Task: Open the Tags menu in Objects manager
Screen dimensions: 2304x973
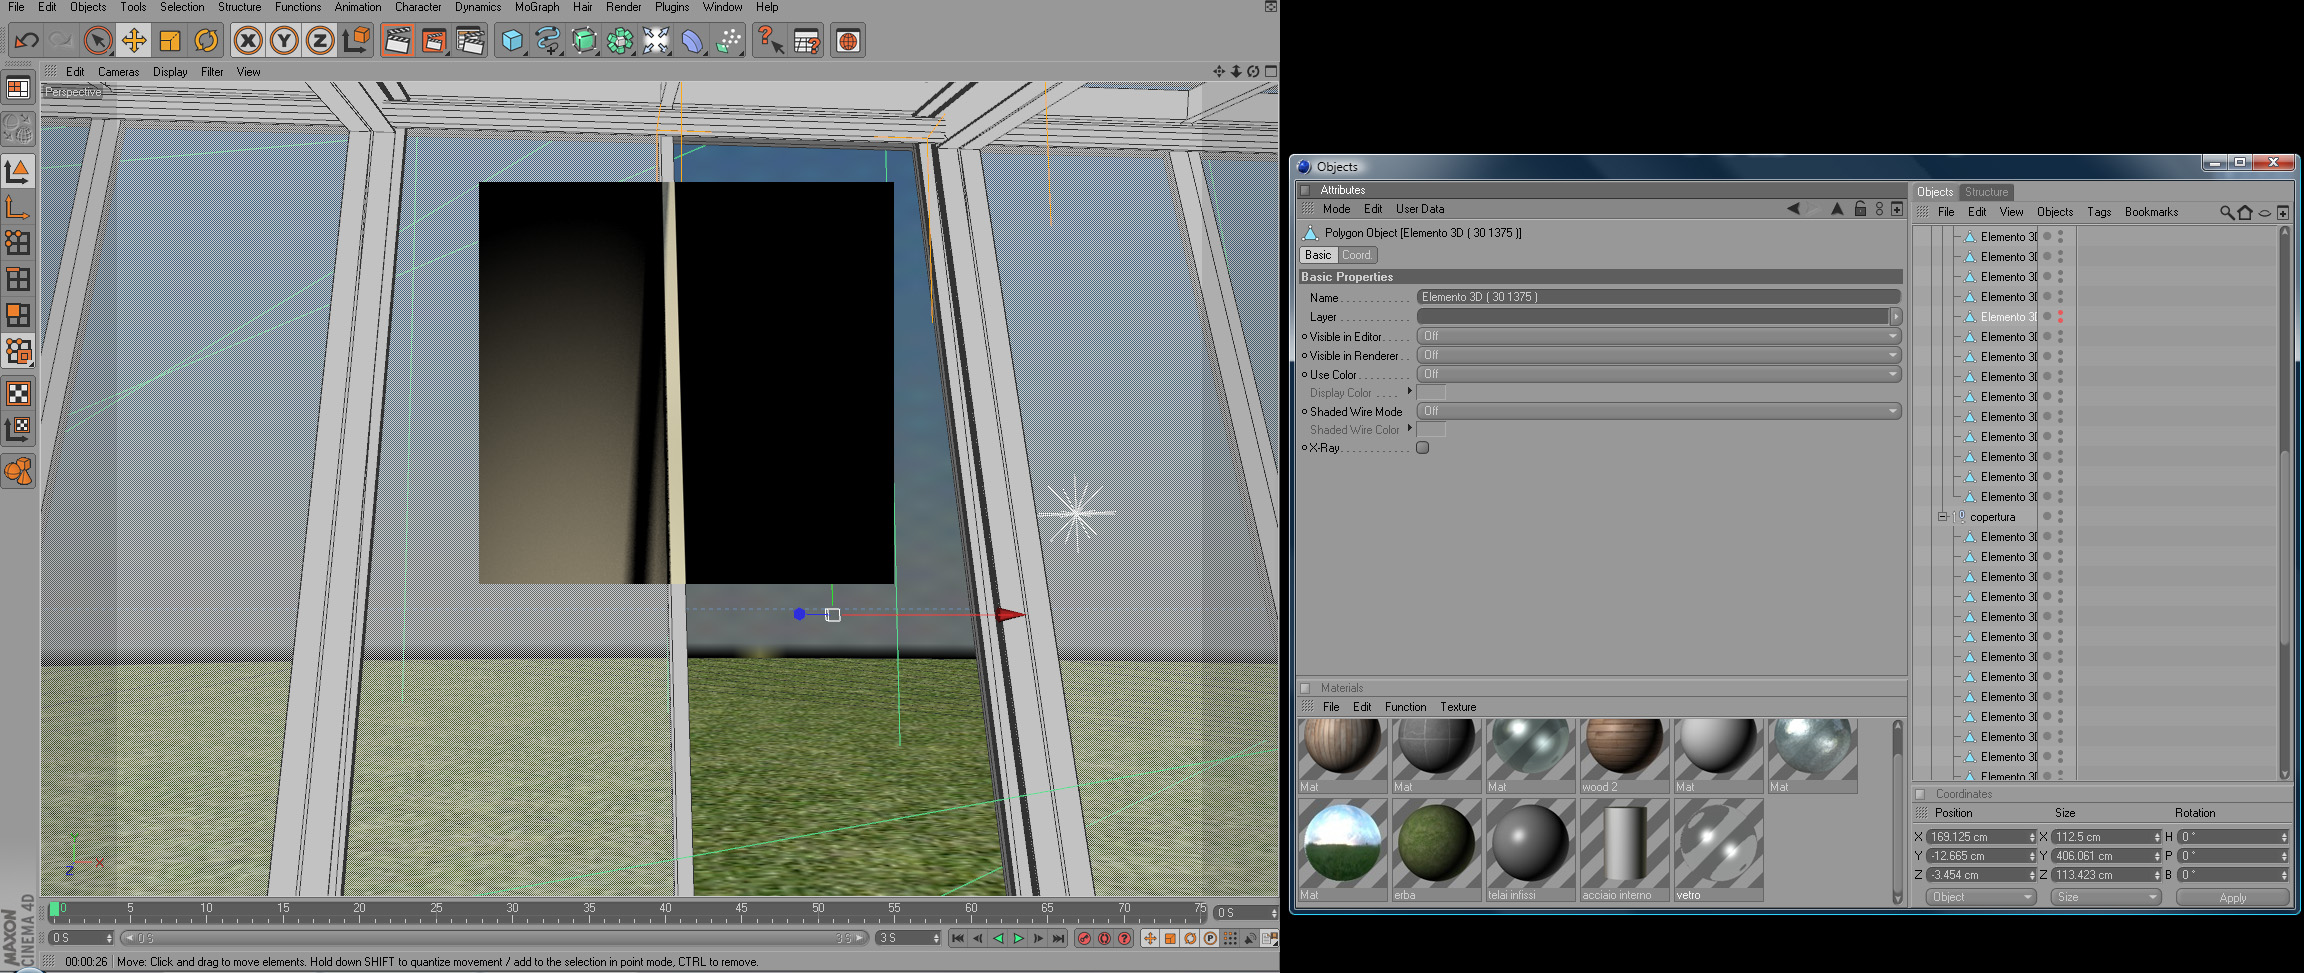Action: (x=2099, y=212)
